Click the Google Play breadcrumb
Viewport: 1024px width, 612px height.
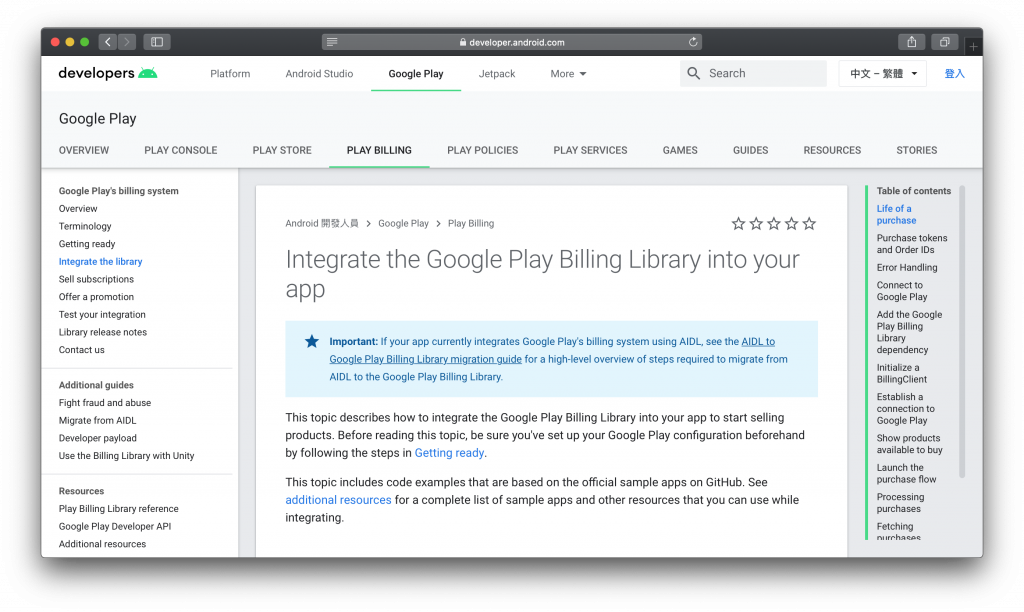click(403, 223)
